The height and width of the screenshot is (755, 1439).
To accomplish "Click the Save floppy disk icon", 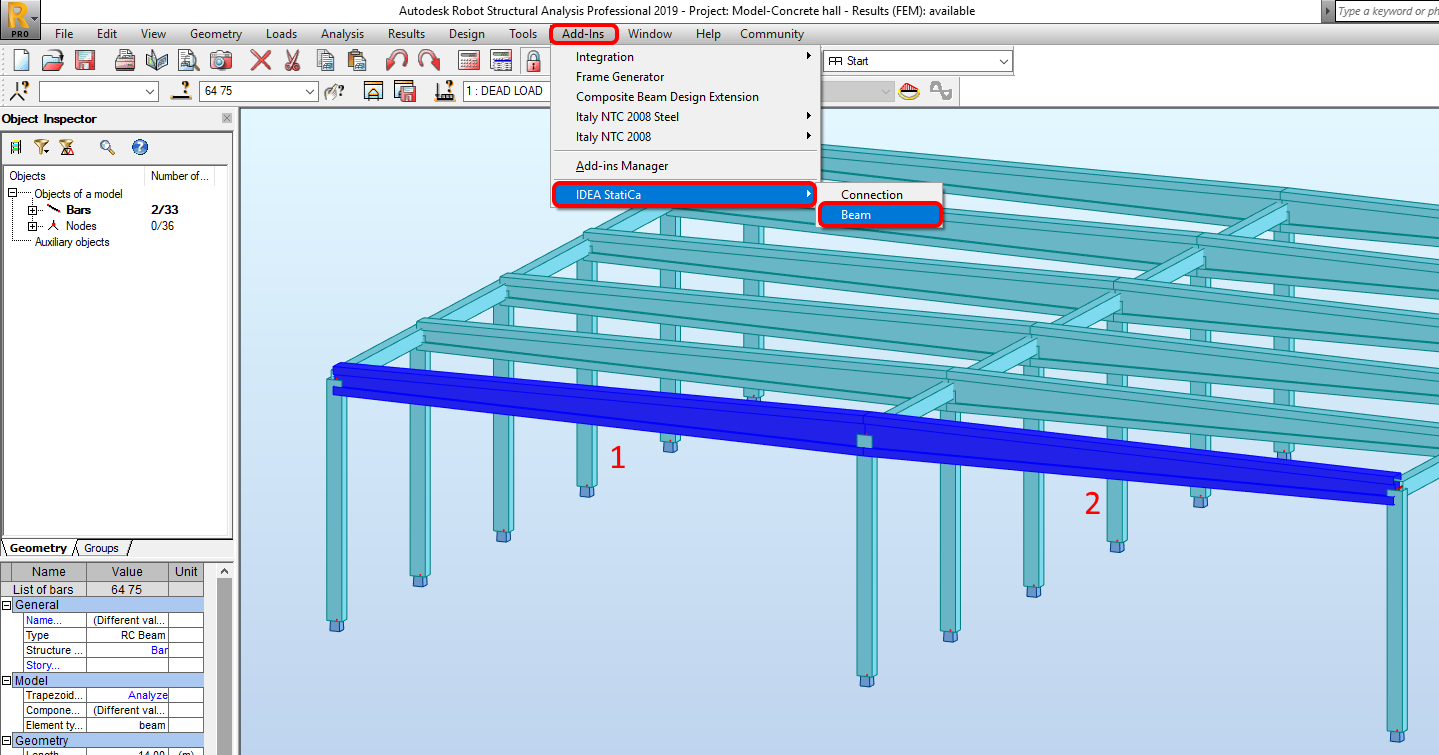I will [x=85, y=60].
